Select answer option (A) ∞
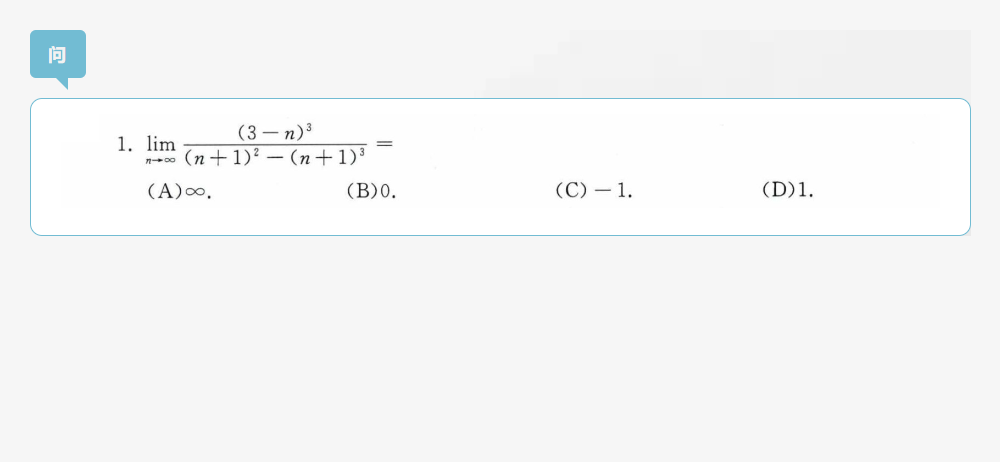 tap(179, 191)
